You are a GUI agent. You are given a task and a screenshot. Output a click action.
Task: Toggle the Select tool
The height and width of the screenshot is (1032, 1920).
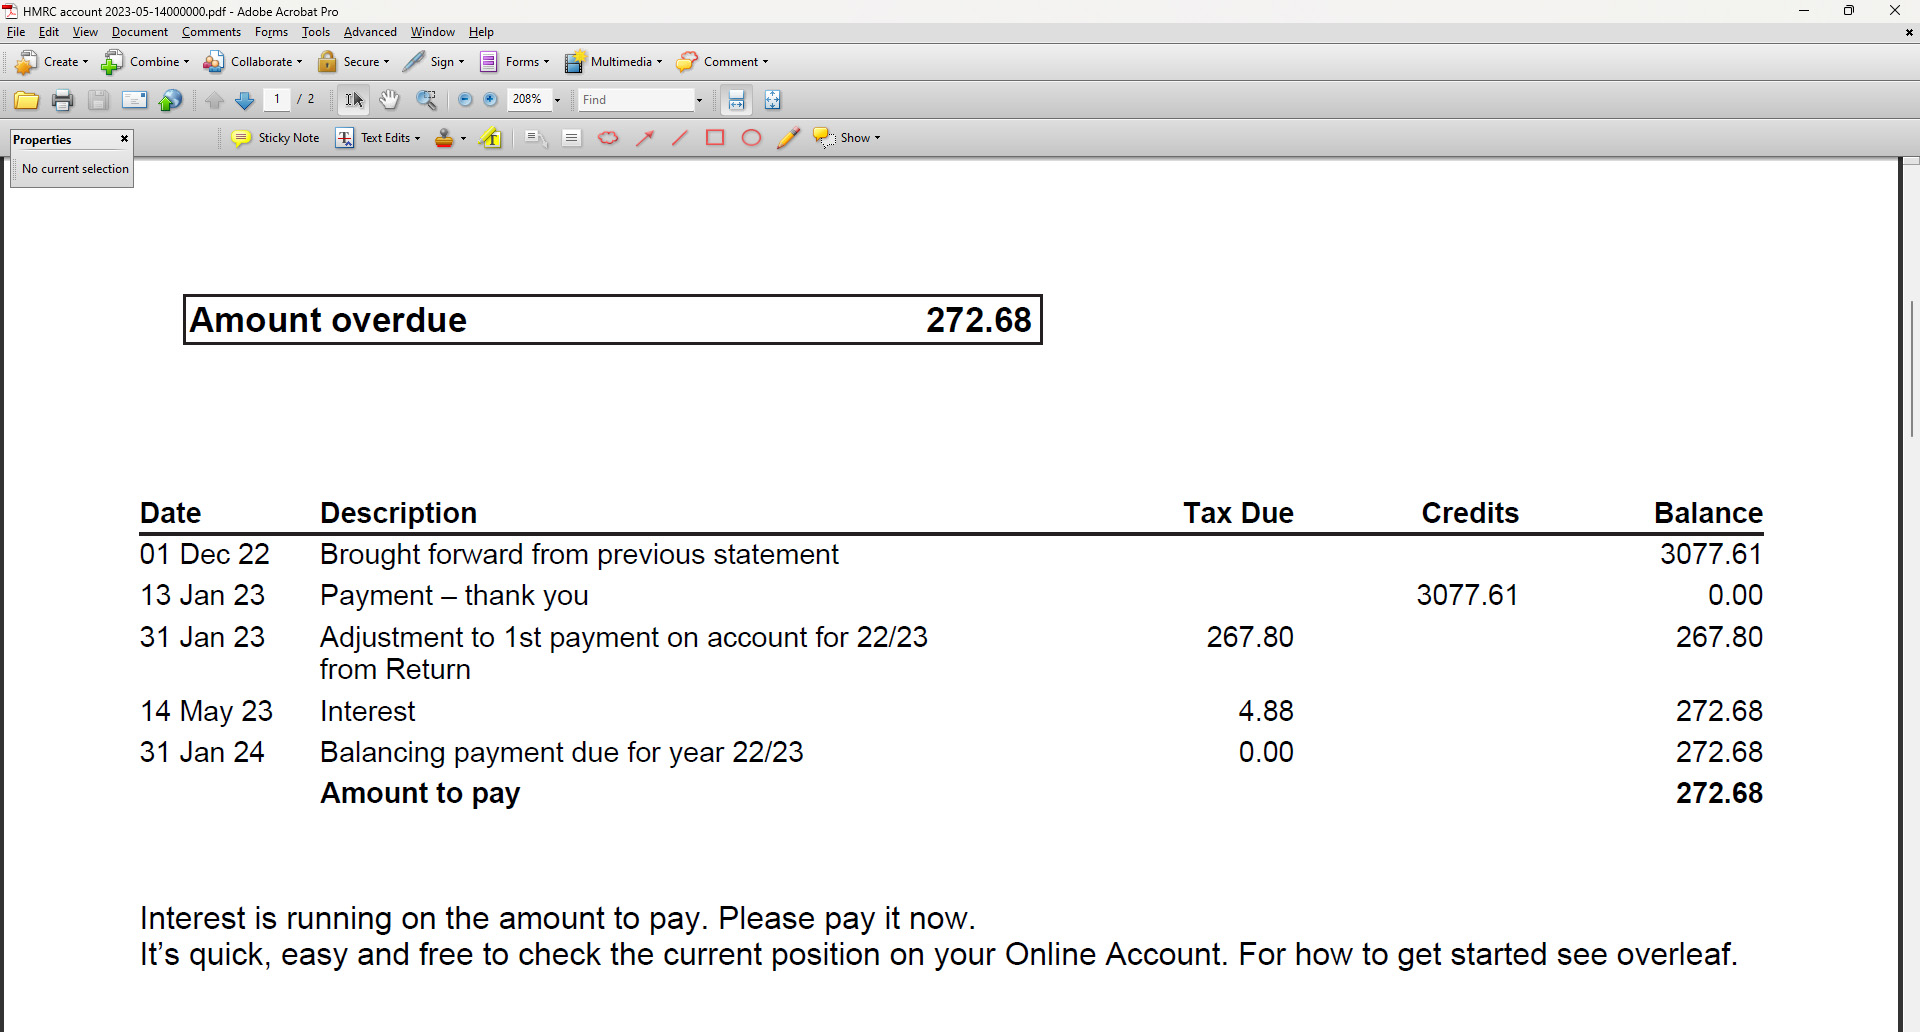click(x=352, y=99)
